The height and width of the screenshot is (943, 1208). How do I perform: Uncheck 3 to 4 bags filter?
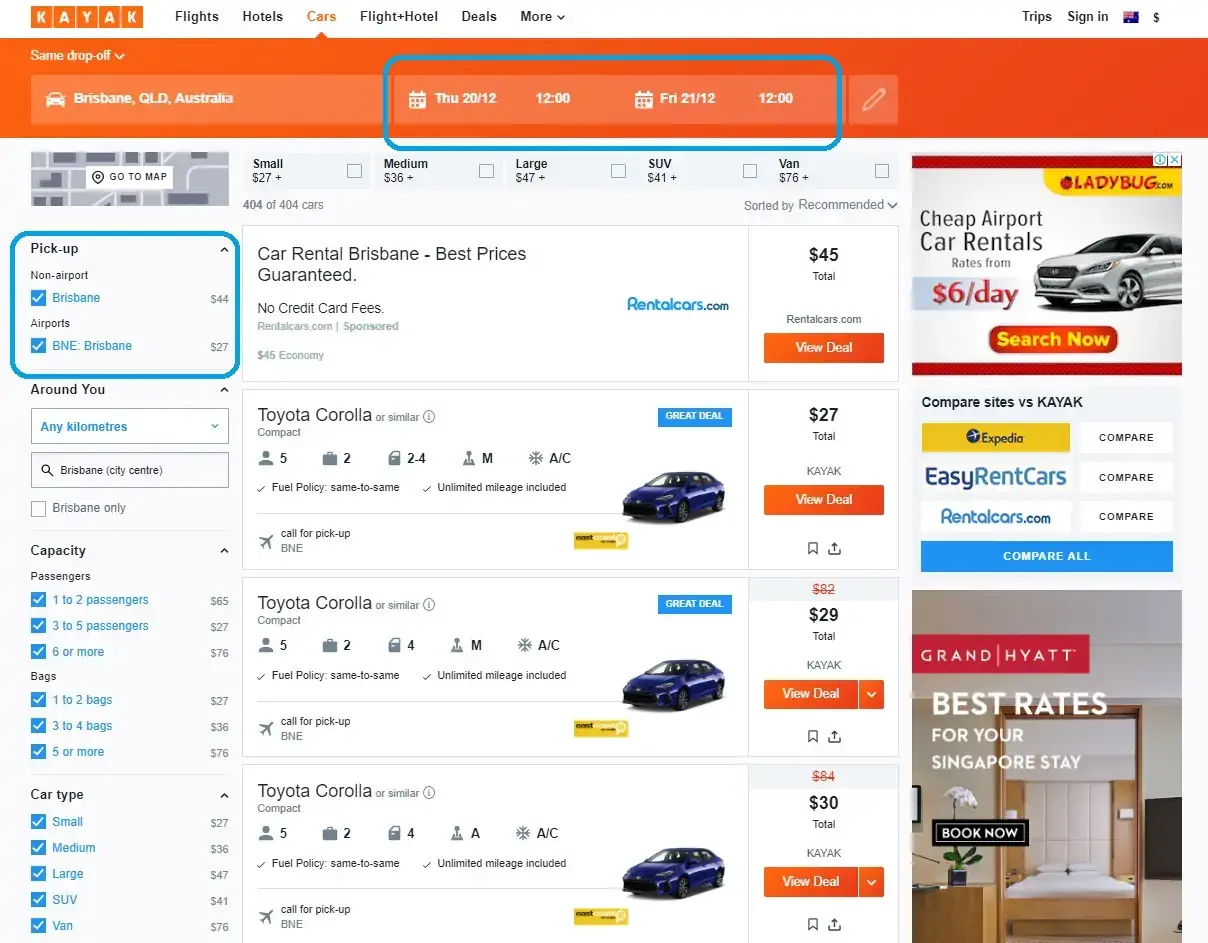(39, 726)
